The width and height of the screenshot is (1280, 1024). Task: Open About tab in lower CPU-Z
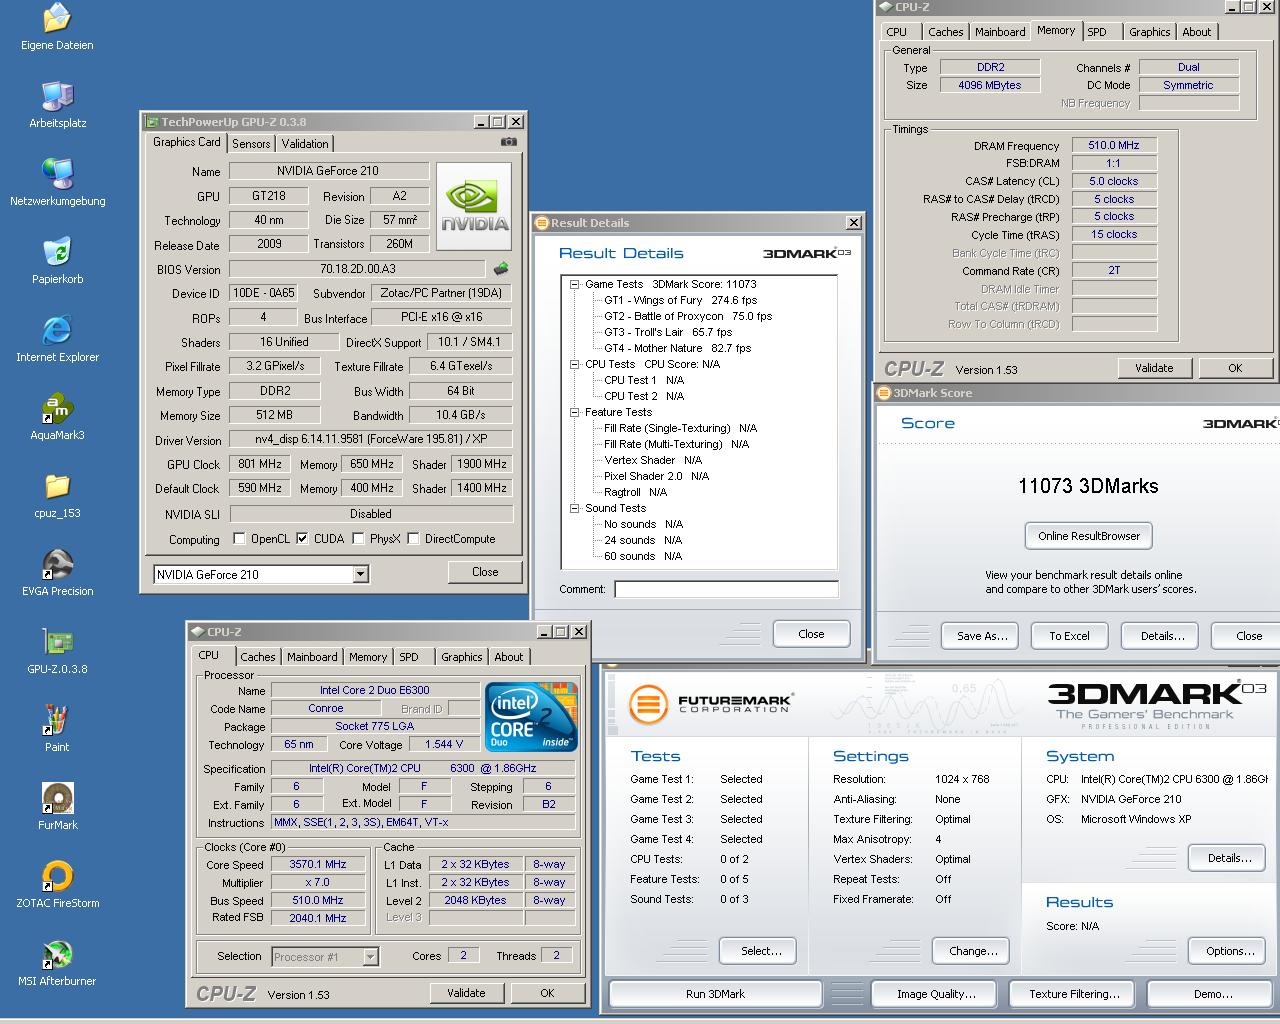click(x=508, y=657)
